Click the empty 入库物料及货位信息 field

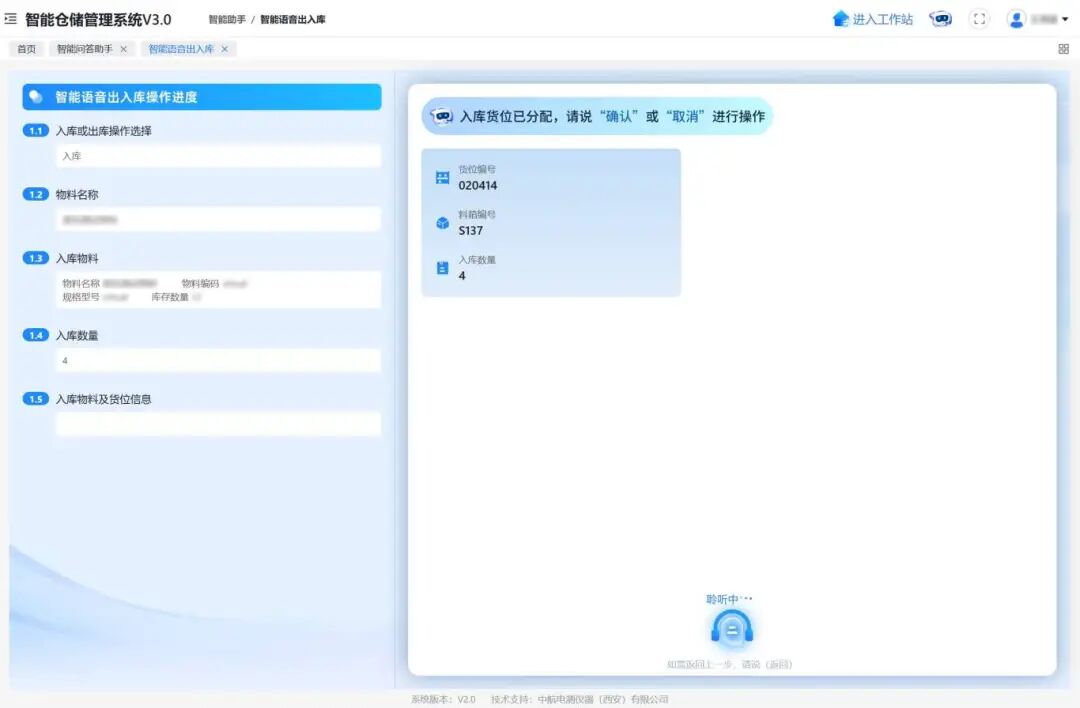(x=218, y=424)
